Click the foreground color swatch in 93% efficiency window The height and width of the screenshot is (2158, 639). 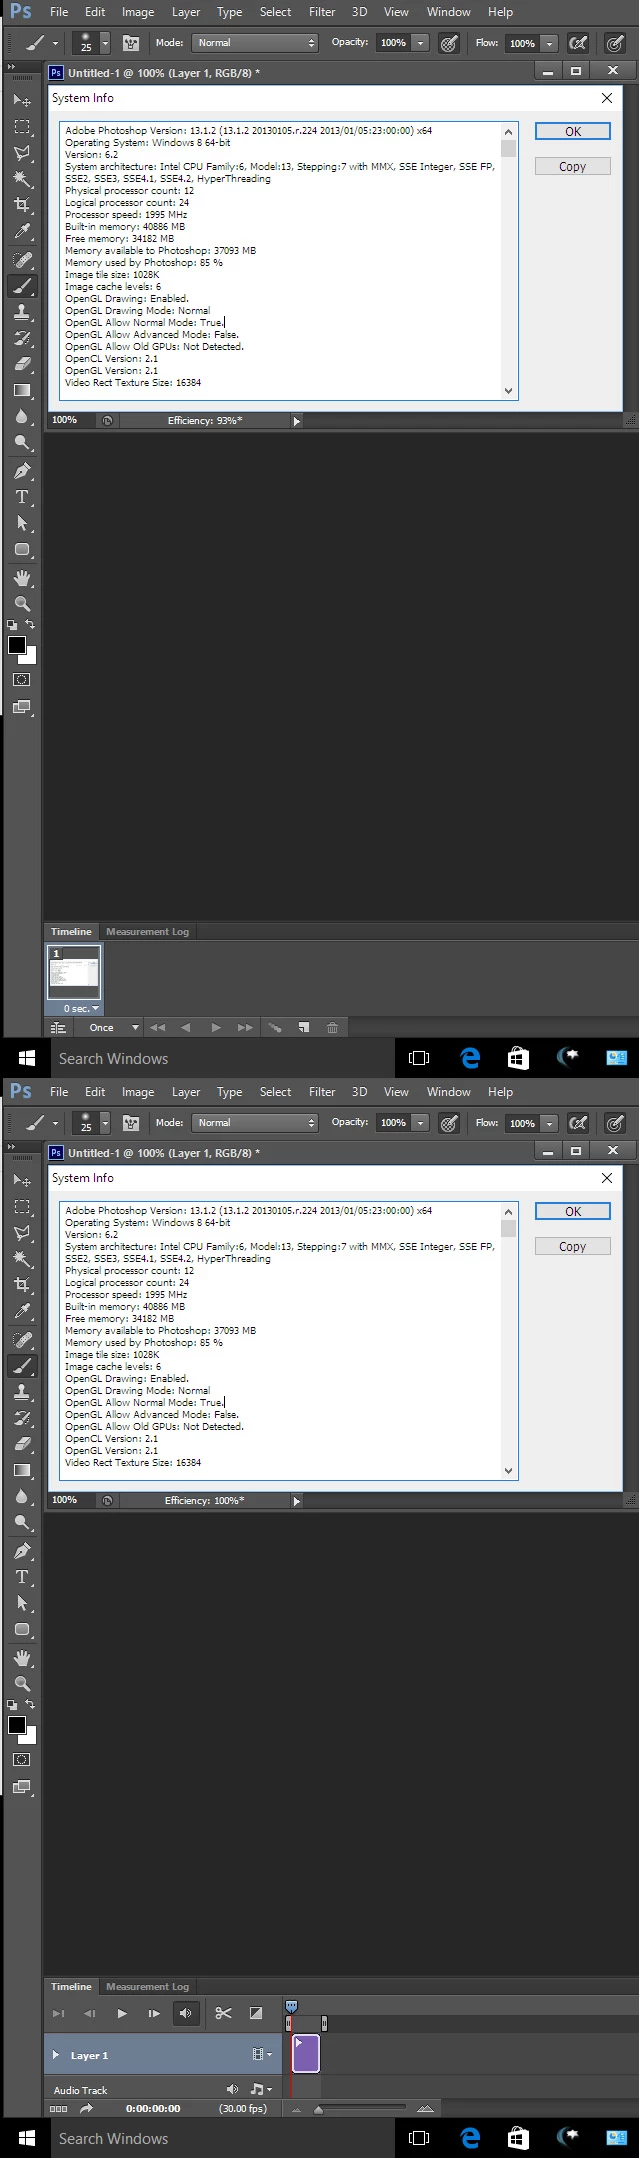(x=17, y=645)
